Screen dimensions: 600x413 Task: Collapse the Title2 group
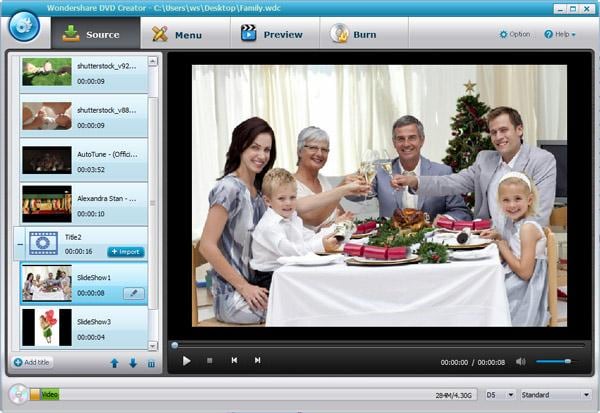(x=20, y=244)
